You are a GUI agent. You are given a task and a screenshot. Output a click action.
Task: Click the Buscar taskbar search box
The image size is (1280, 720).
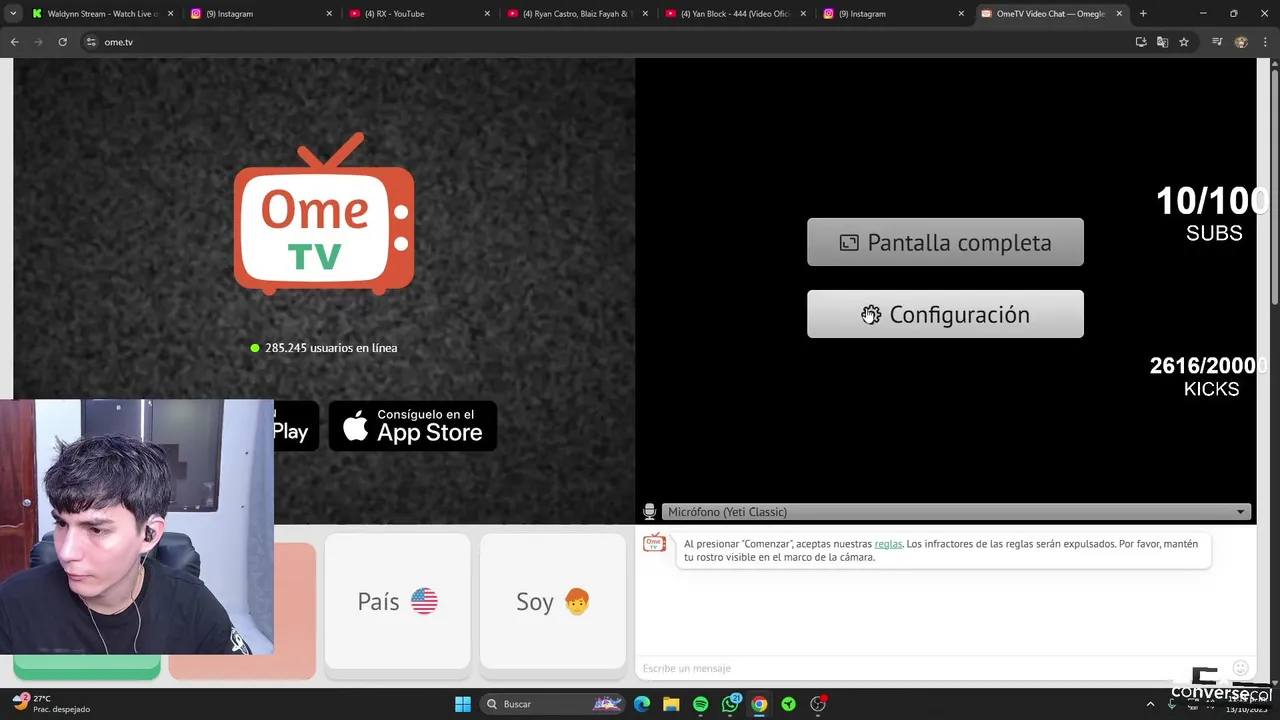(553, 704)
